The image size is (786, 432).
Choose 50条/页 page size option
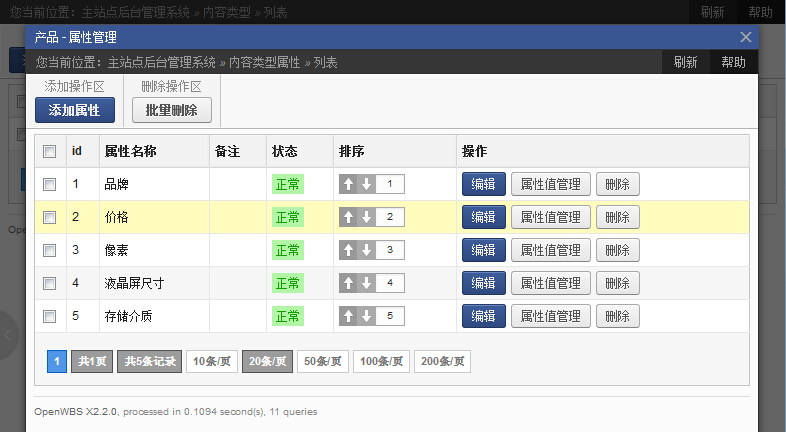322,361
